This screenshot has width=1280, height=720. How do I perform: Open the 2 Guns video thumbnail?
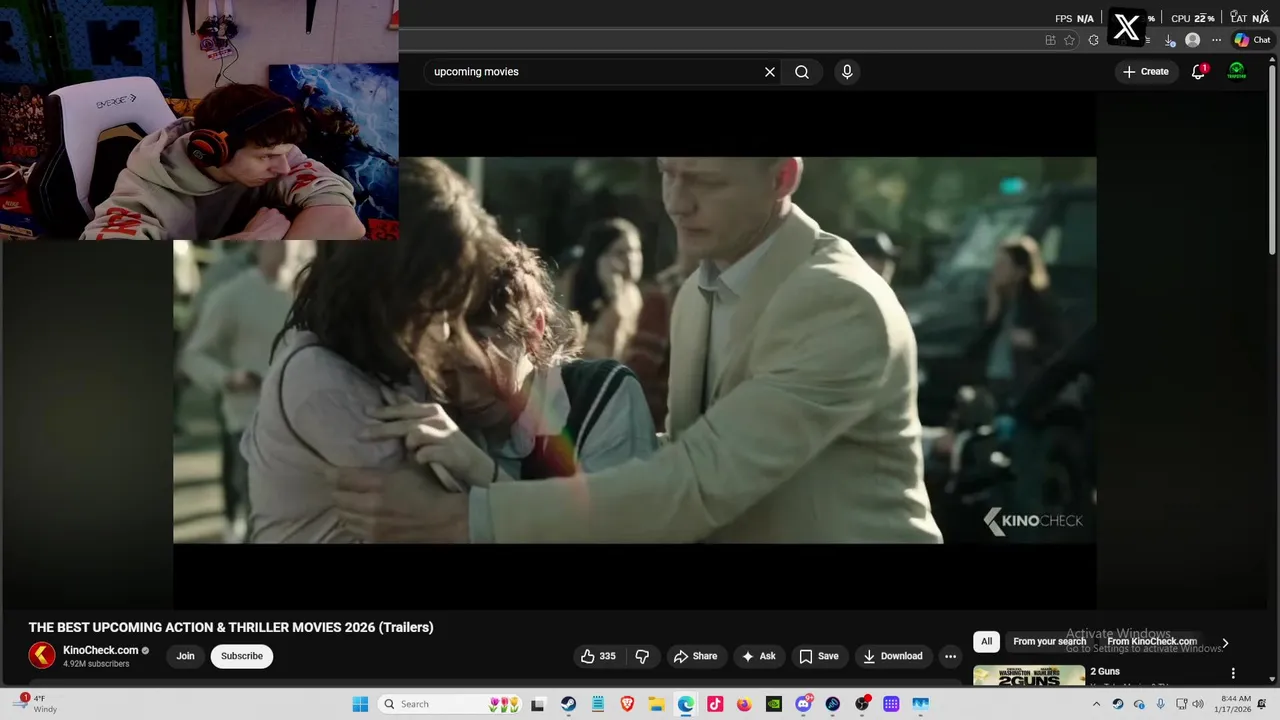[1029, 675]
